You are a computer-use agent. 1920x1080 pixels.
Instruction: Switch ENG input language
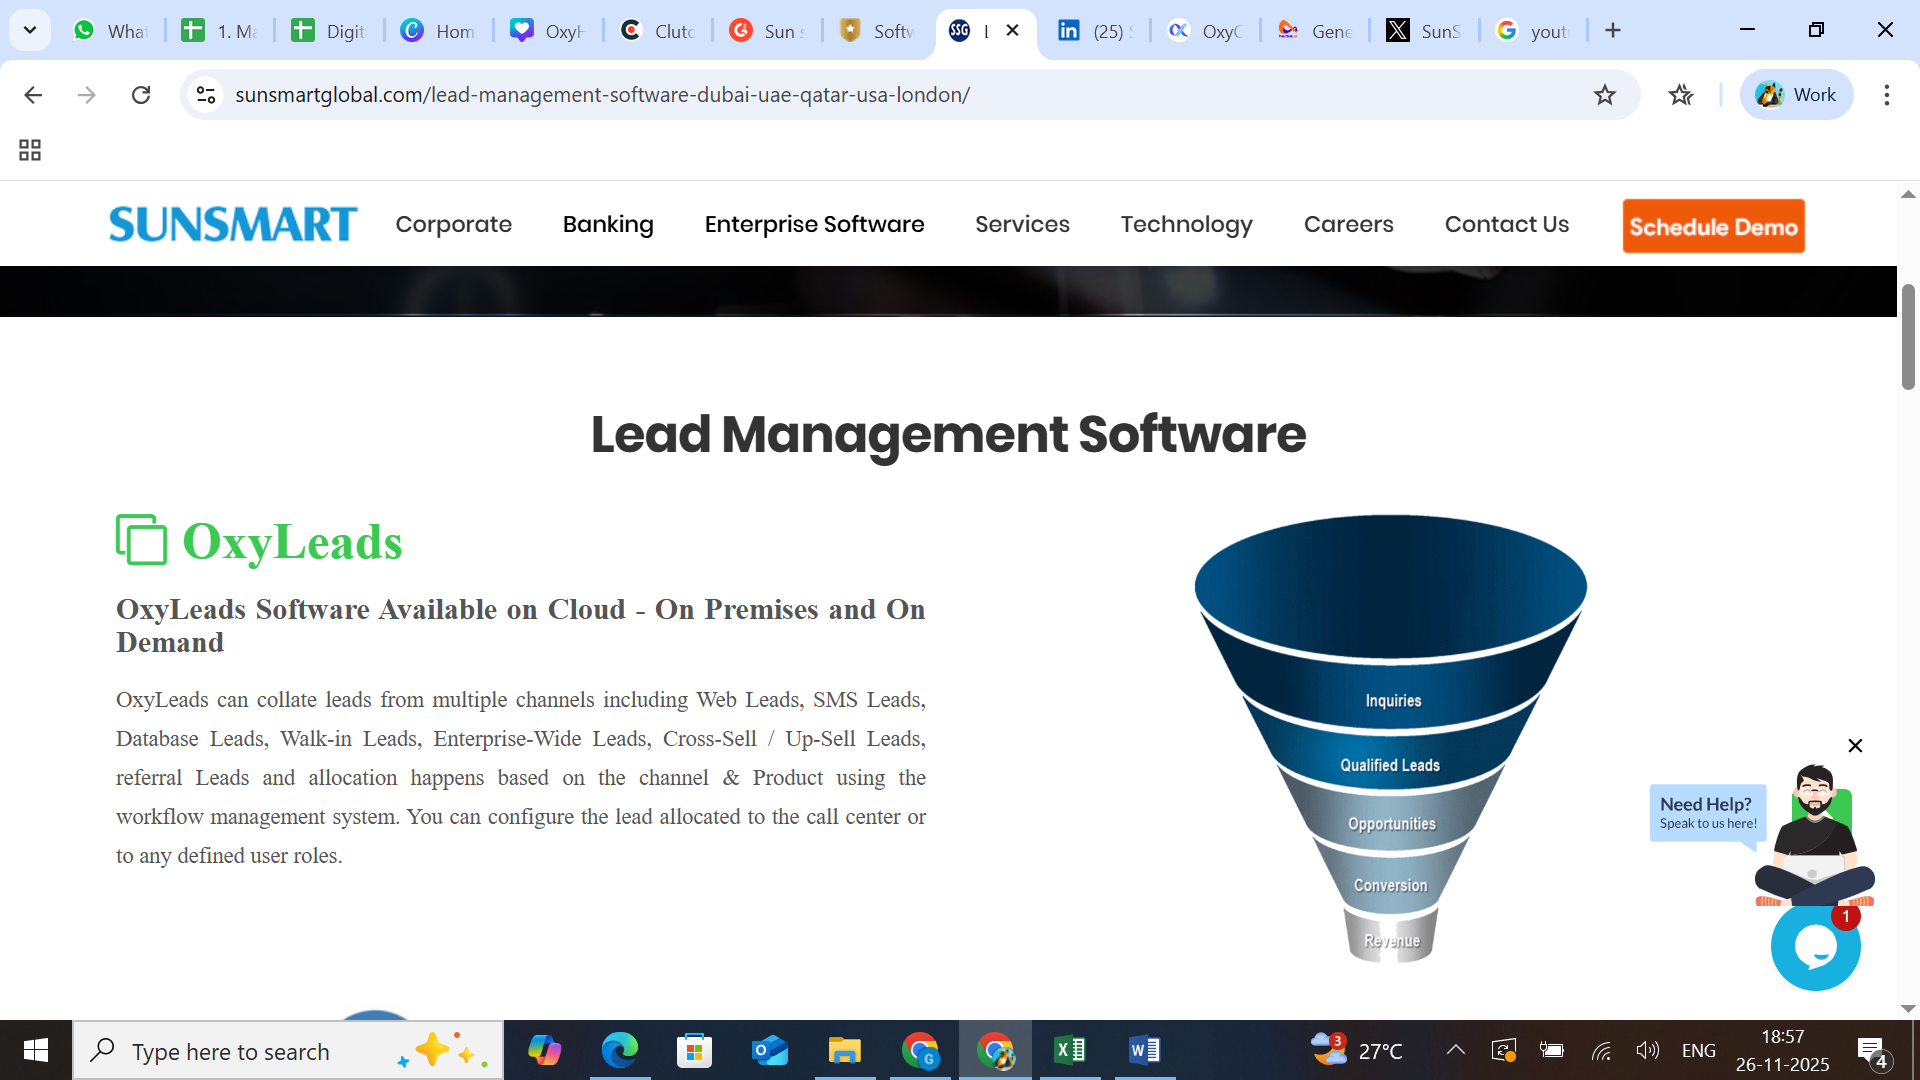pos(1699,1050)
